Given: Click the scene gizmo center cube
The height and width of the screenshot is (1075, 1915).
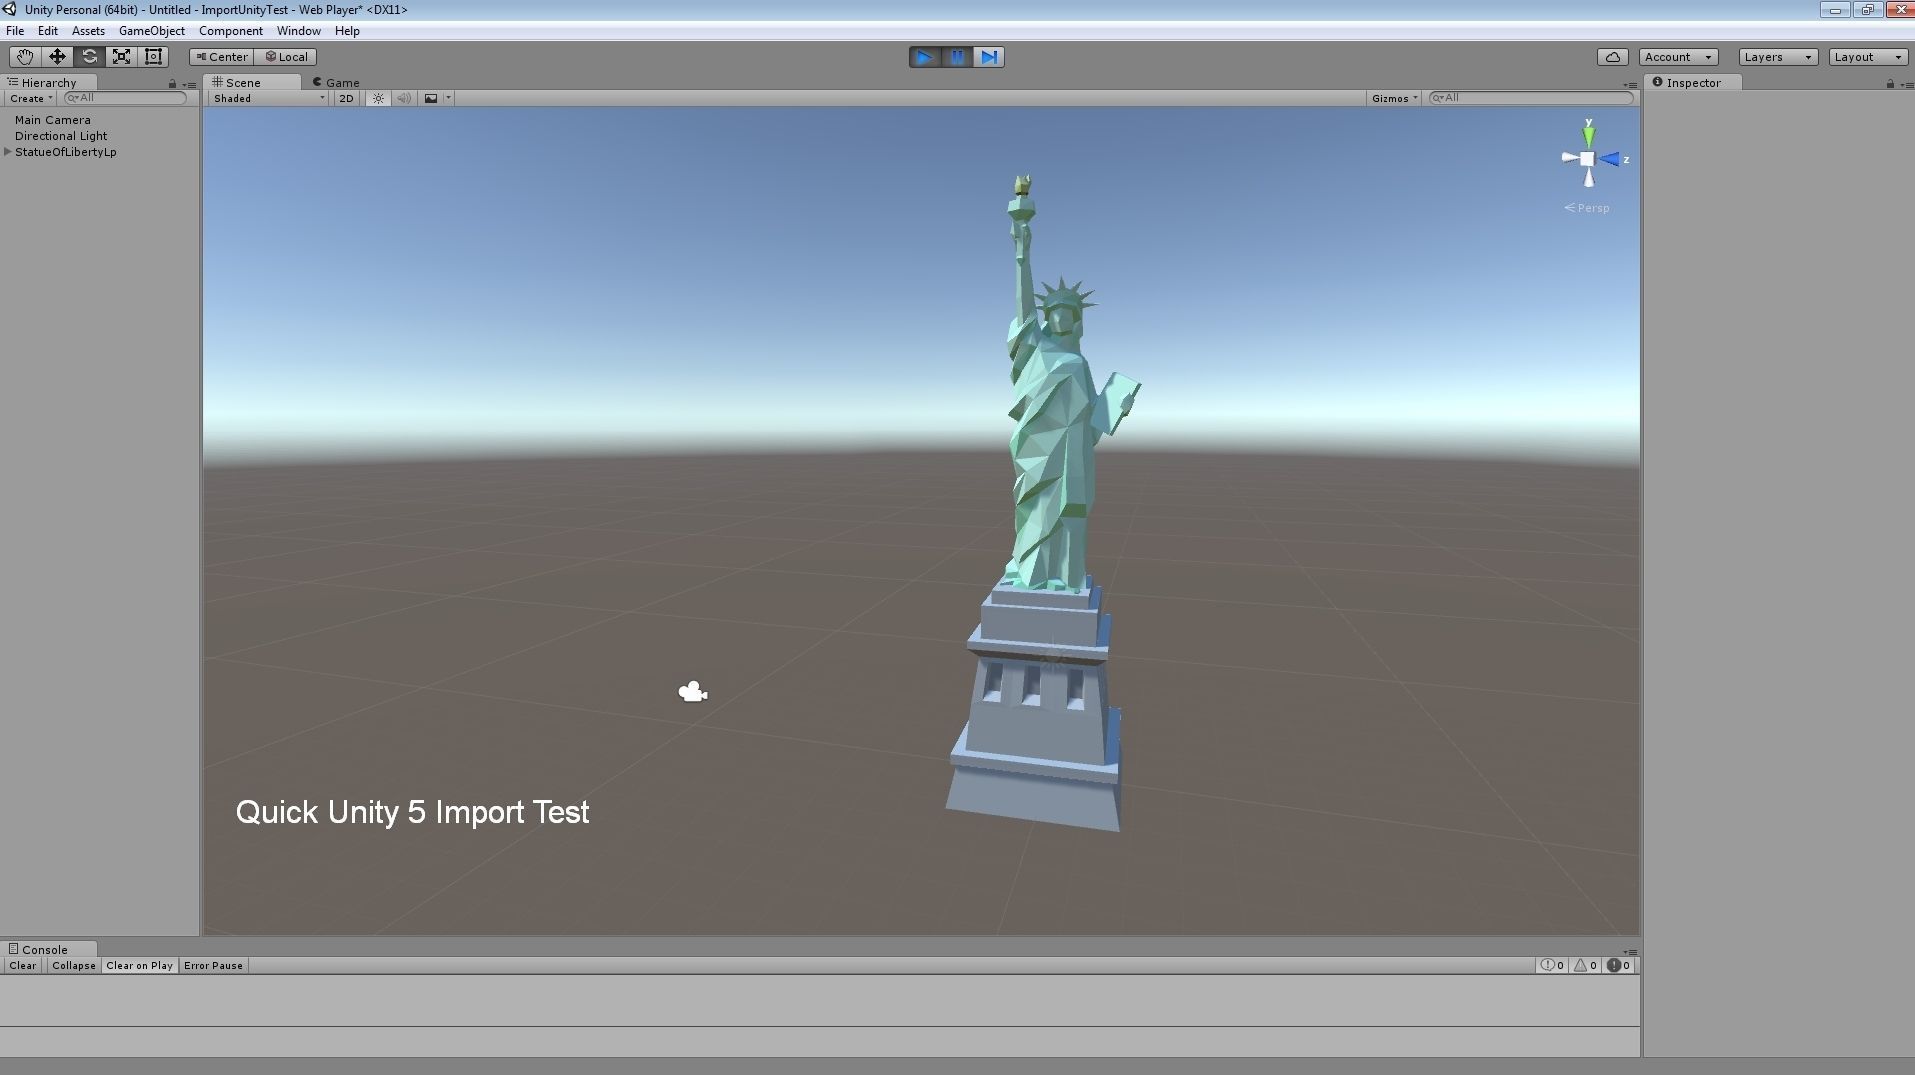Looking at the screenshot, I should [1587, 159].
